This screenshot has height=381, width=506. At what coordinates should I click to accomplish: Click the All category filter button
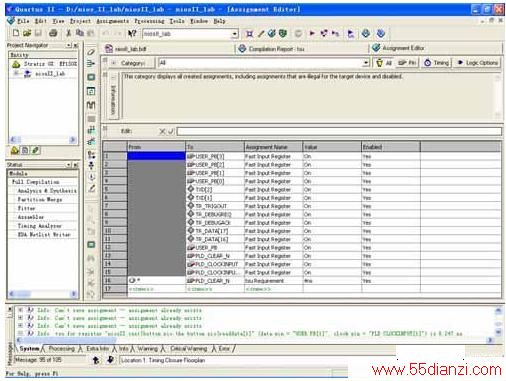(x=384, y=63)
